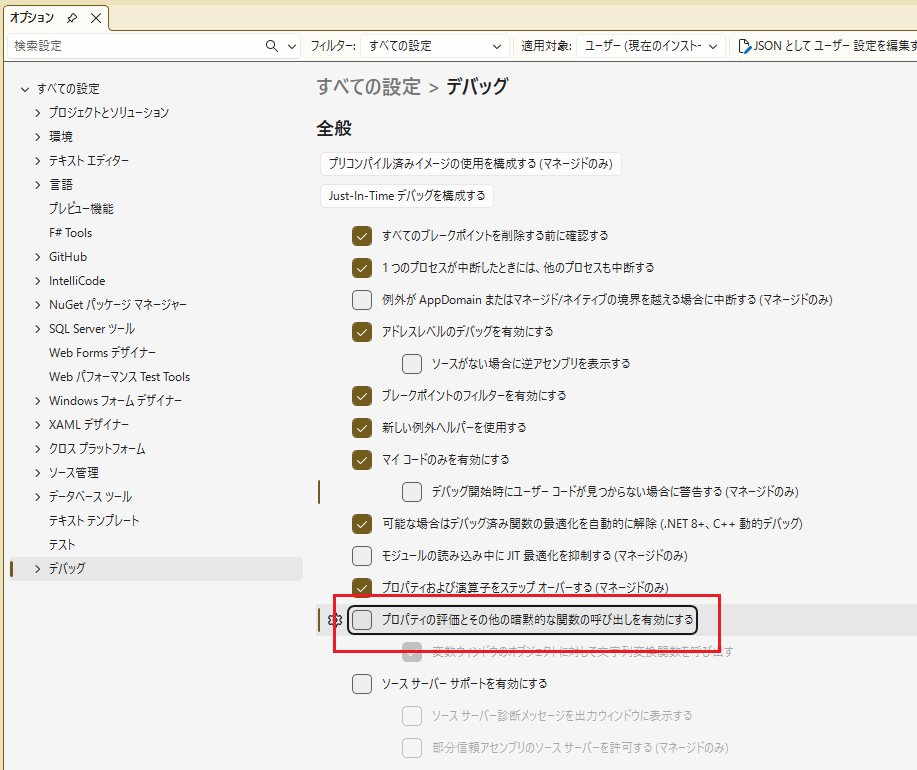Click Just-In-Time デバッグを構成する button
The image size is (917, 770).
pyautogui.click(x=407, y=196)
